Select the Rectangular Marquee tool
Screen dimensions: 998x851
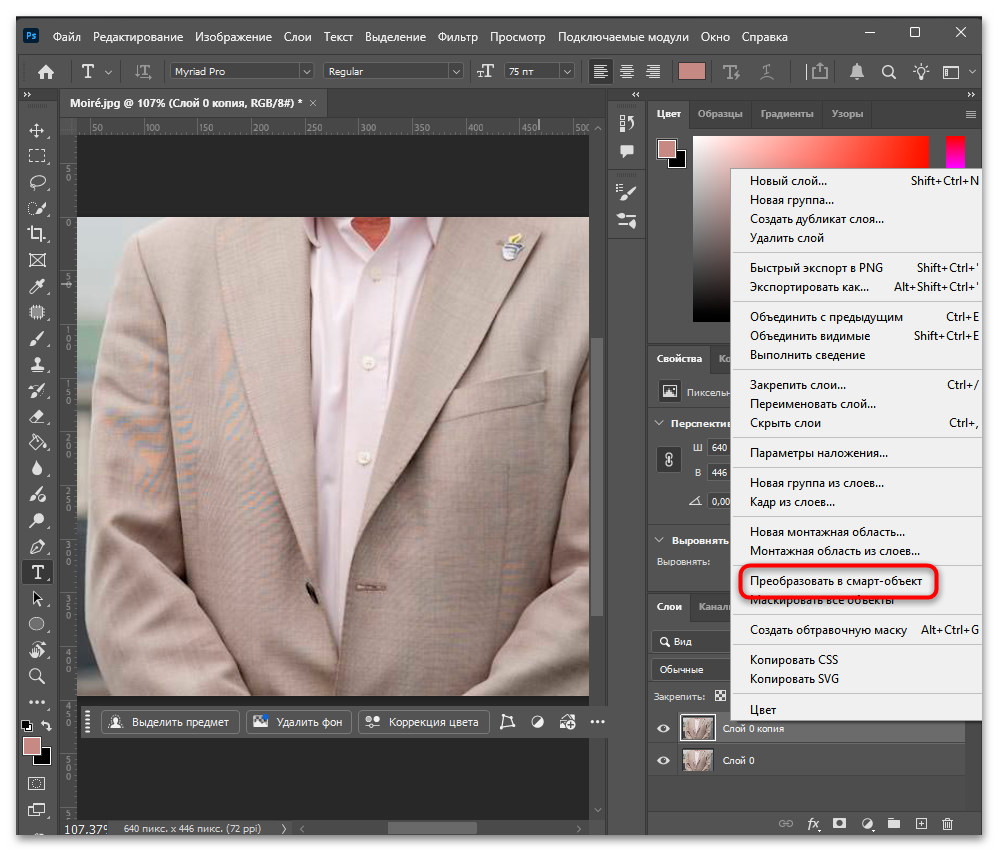tap(37, 157)
